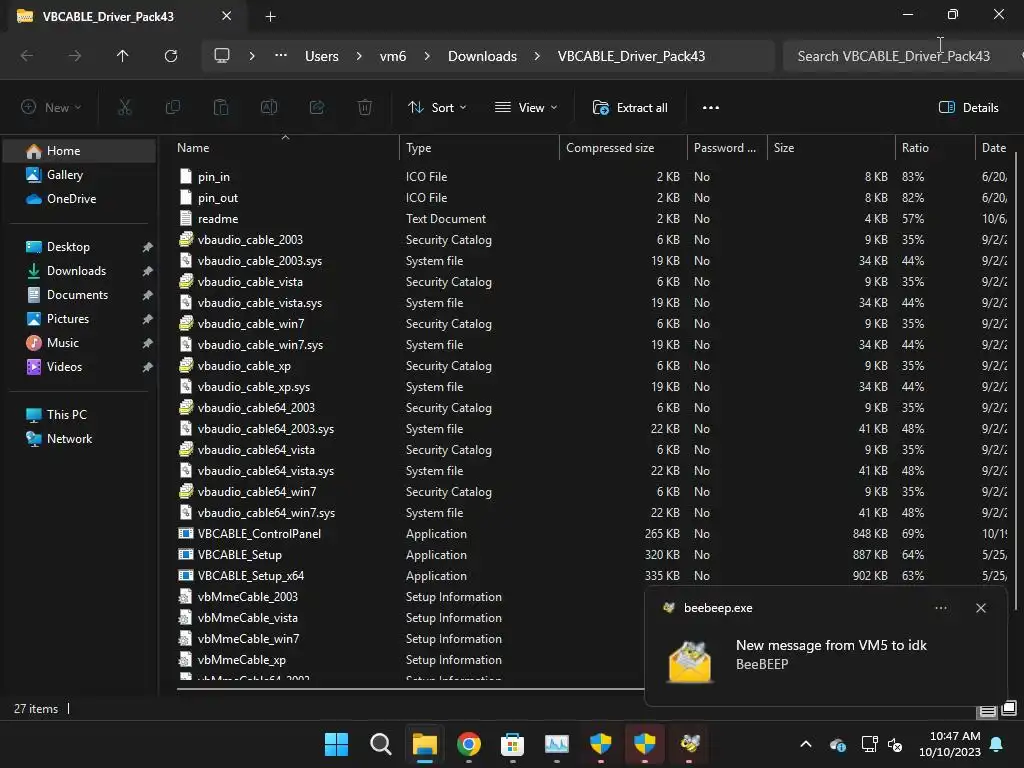The width and height of the screenshot is (1024, 768).
Task: Open the See more toolbar options
Action: [x=711, y=108]
